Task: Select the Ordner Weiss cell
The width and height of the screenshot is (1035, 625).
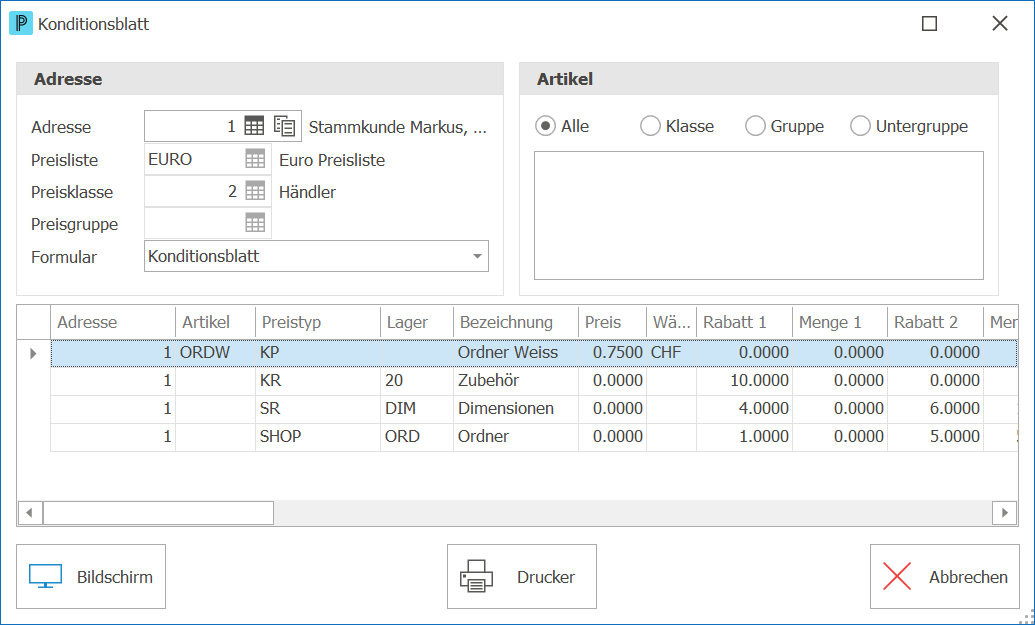Action: click(516, 352)
